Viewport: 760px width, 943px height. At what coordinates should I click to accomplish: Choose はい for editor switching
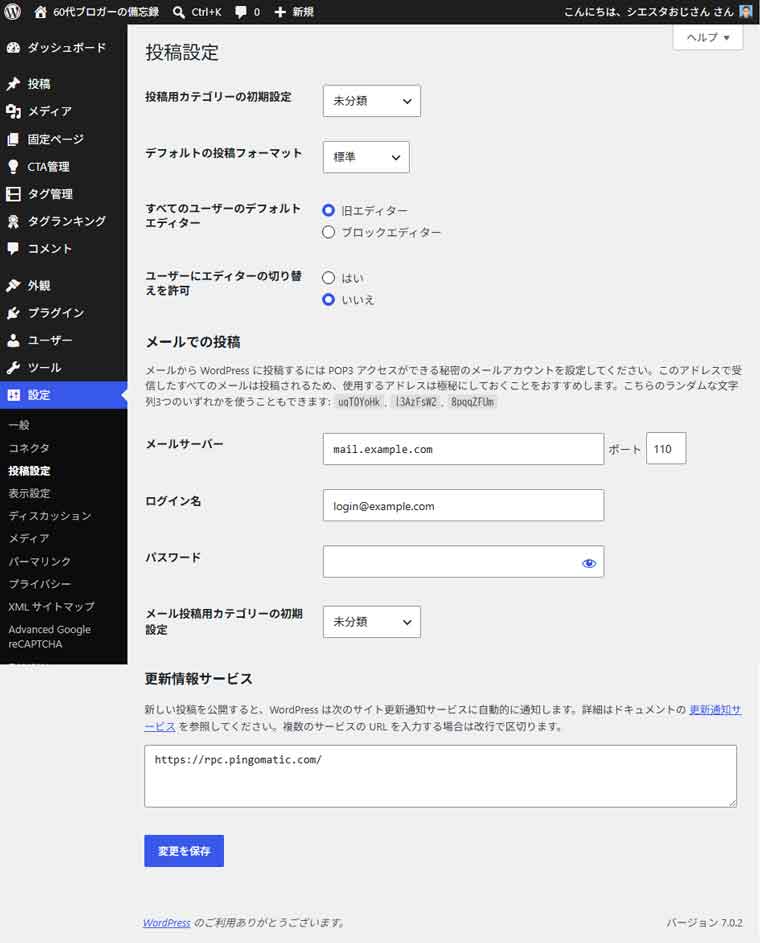pos(328,278)
